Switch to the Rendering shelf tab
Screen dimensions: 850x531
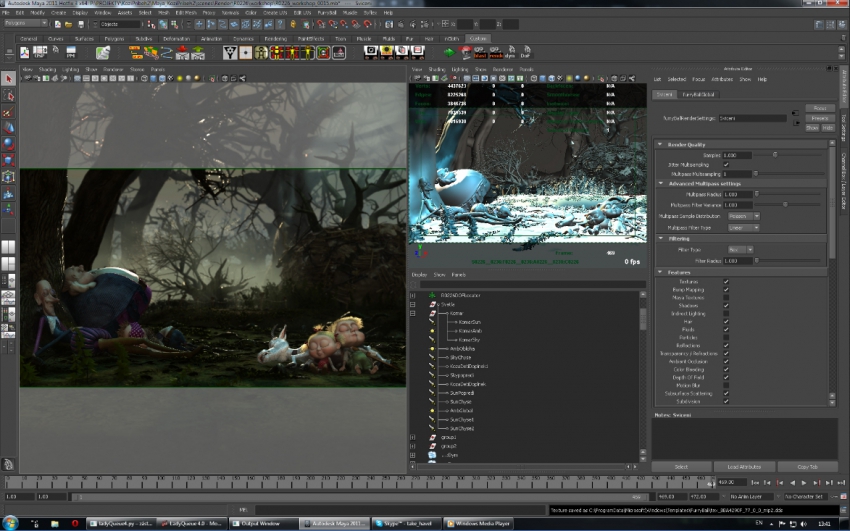(x=275, y=39)
